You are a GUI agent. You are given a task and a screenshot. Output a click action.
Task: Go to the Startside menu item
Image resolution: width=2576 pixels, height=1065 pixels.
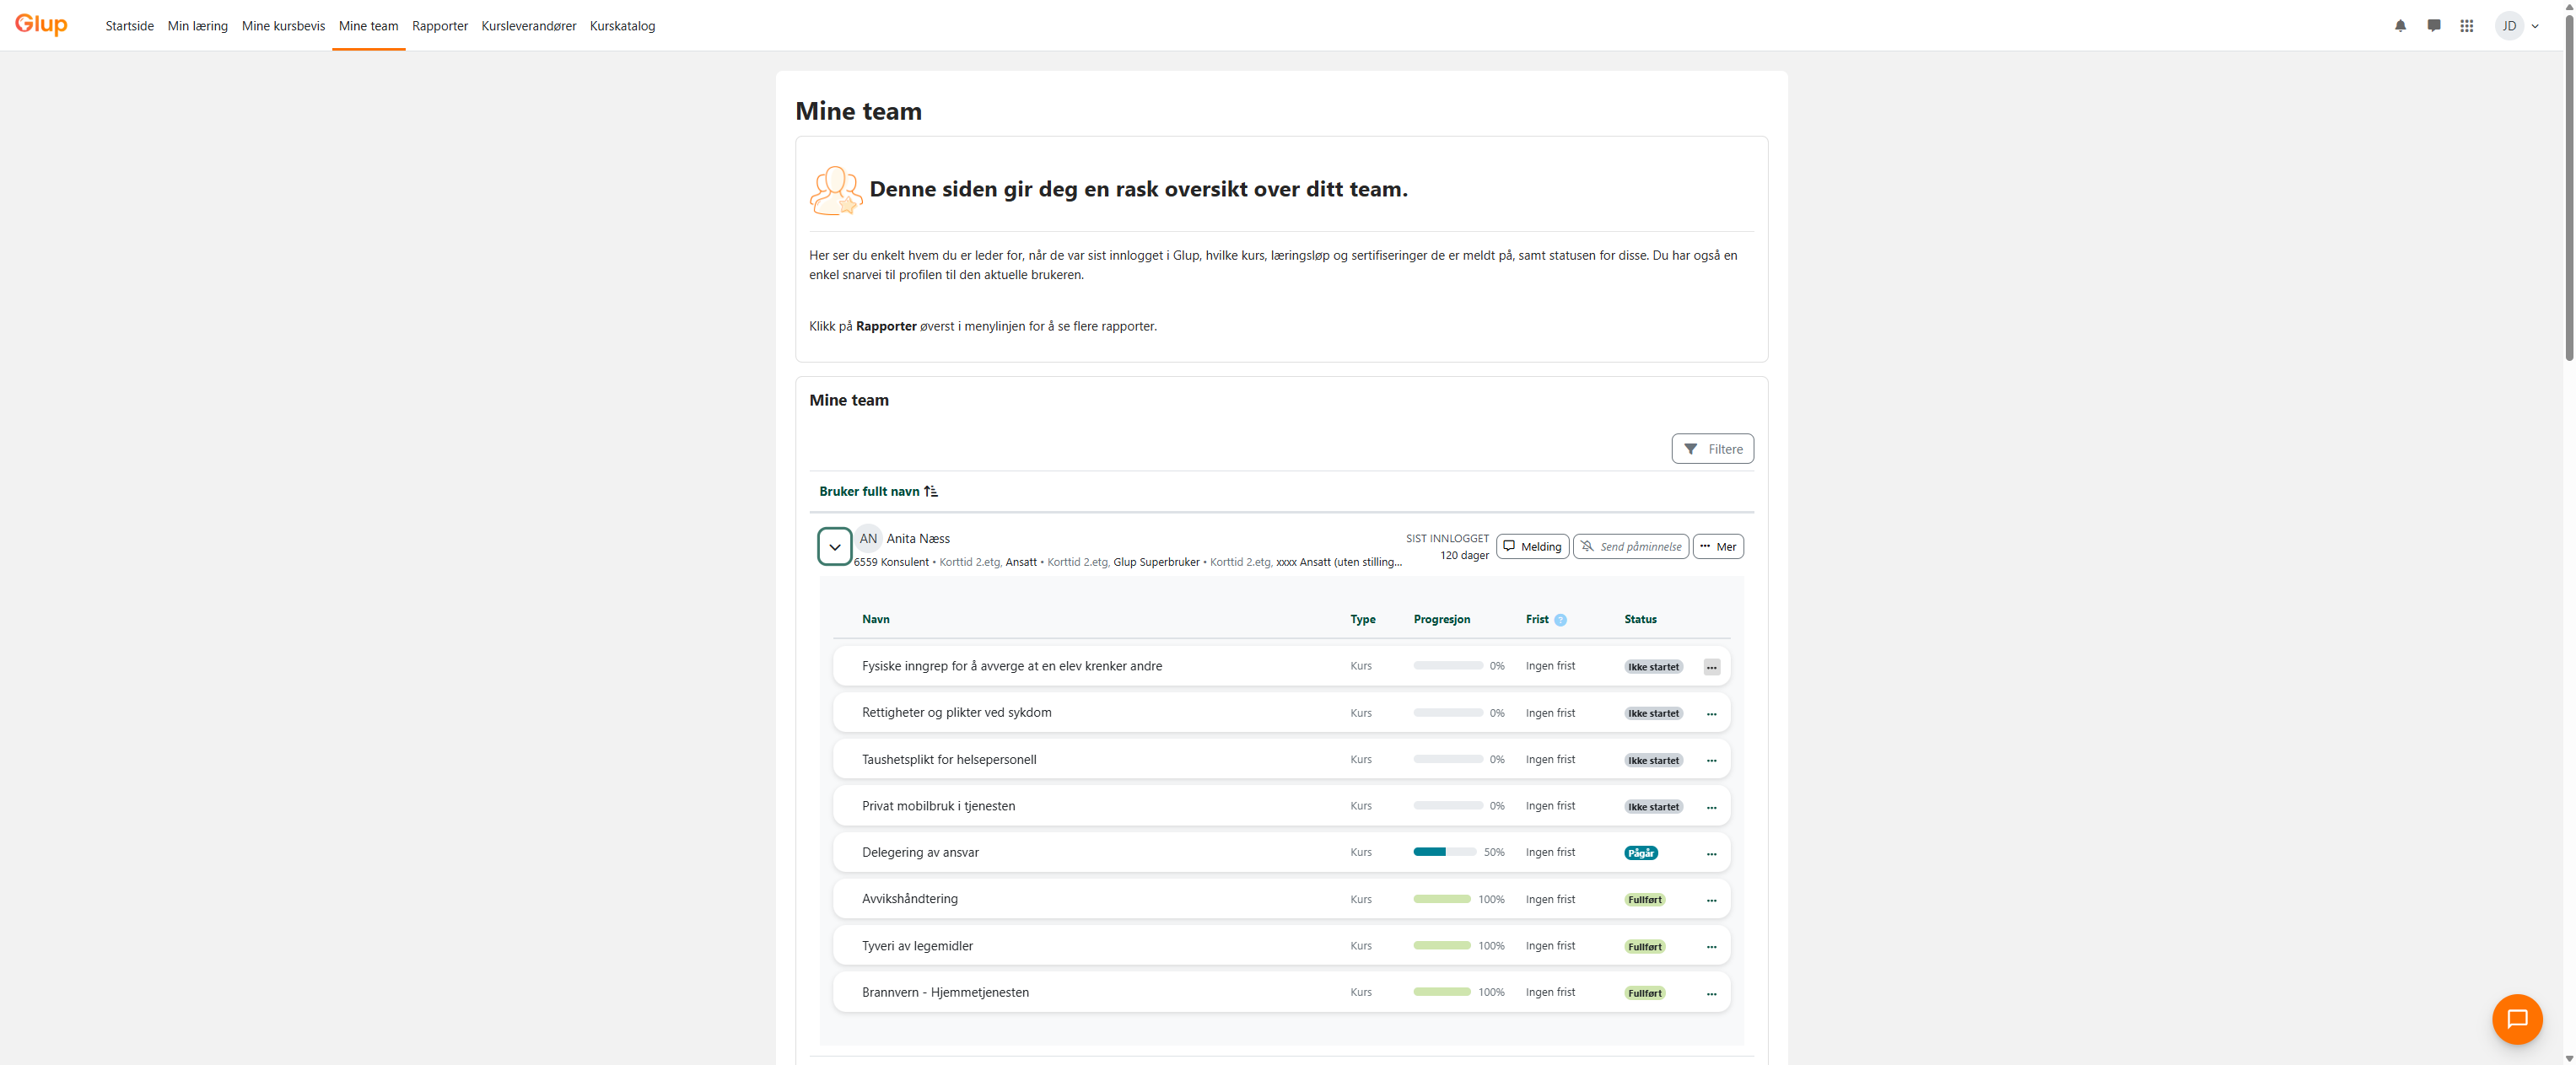pos(130,26)
